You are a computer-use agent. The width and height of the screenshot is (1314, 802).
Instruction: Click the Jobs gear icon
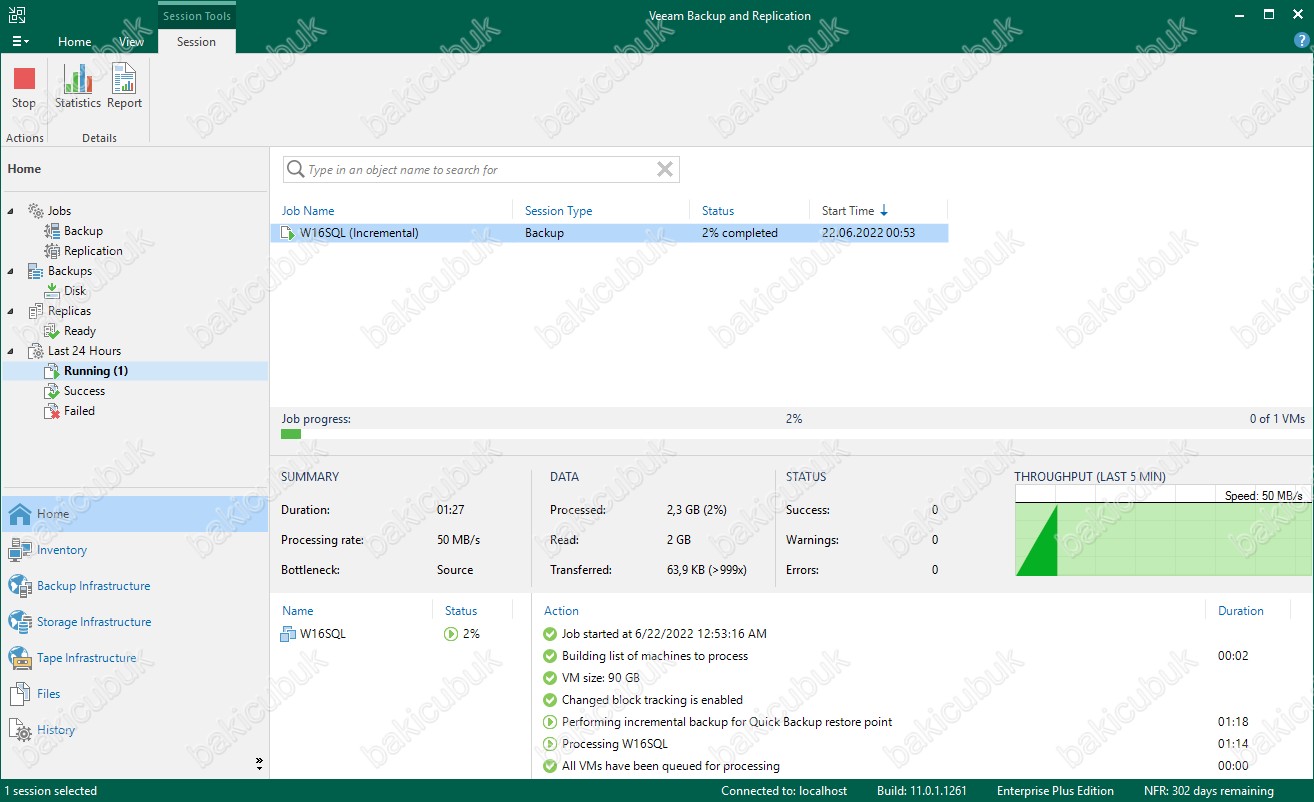[35, 211]
